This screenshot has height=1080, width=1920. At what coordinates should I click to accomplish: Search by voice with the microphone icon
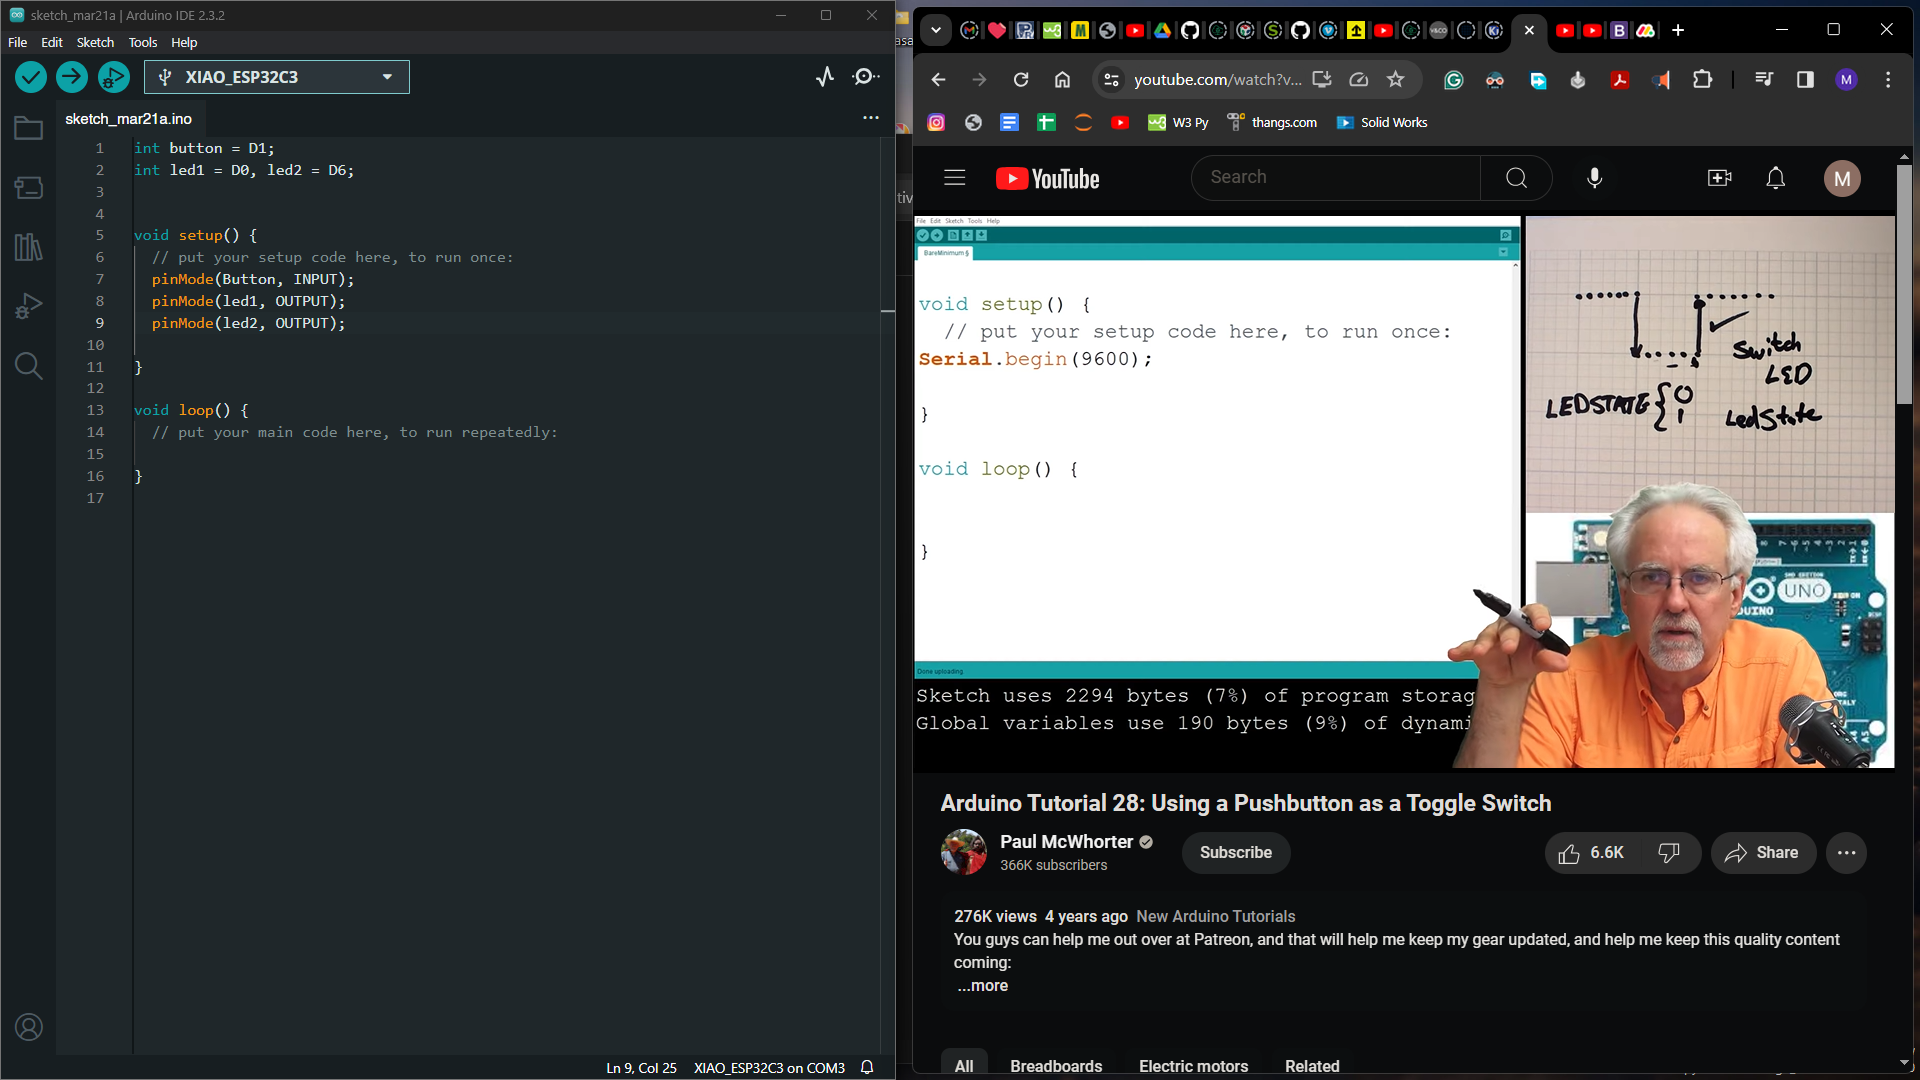pos(1595,178)
